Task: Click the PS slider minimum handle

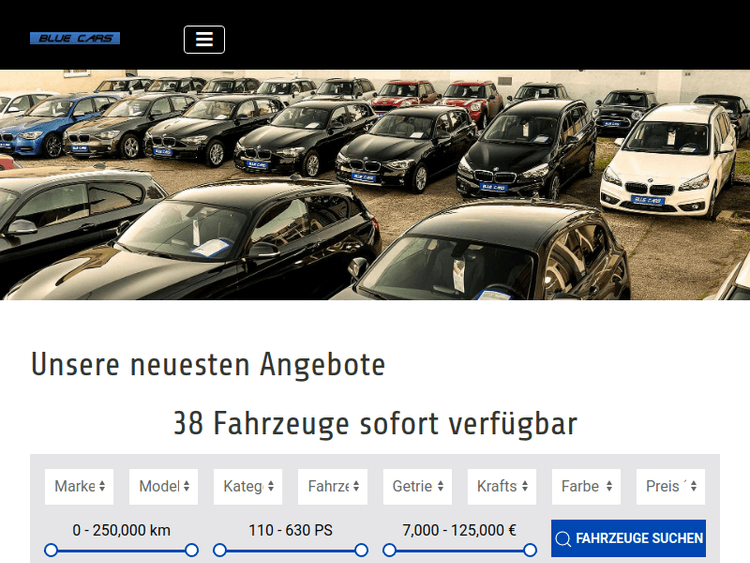Action: tap(220, 550)
